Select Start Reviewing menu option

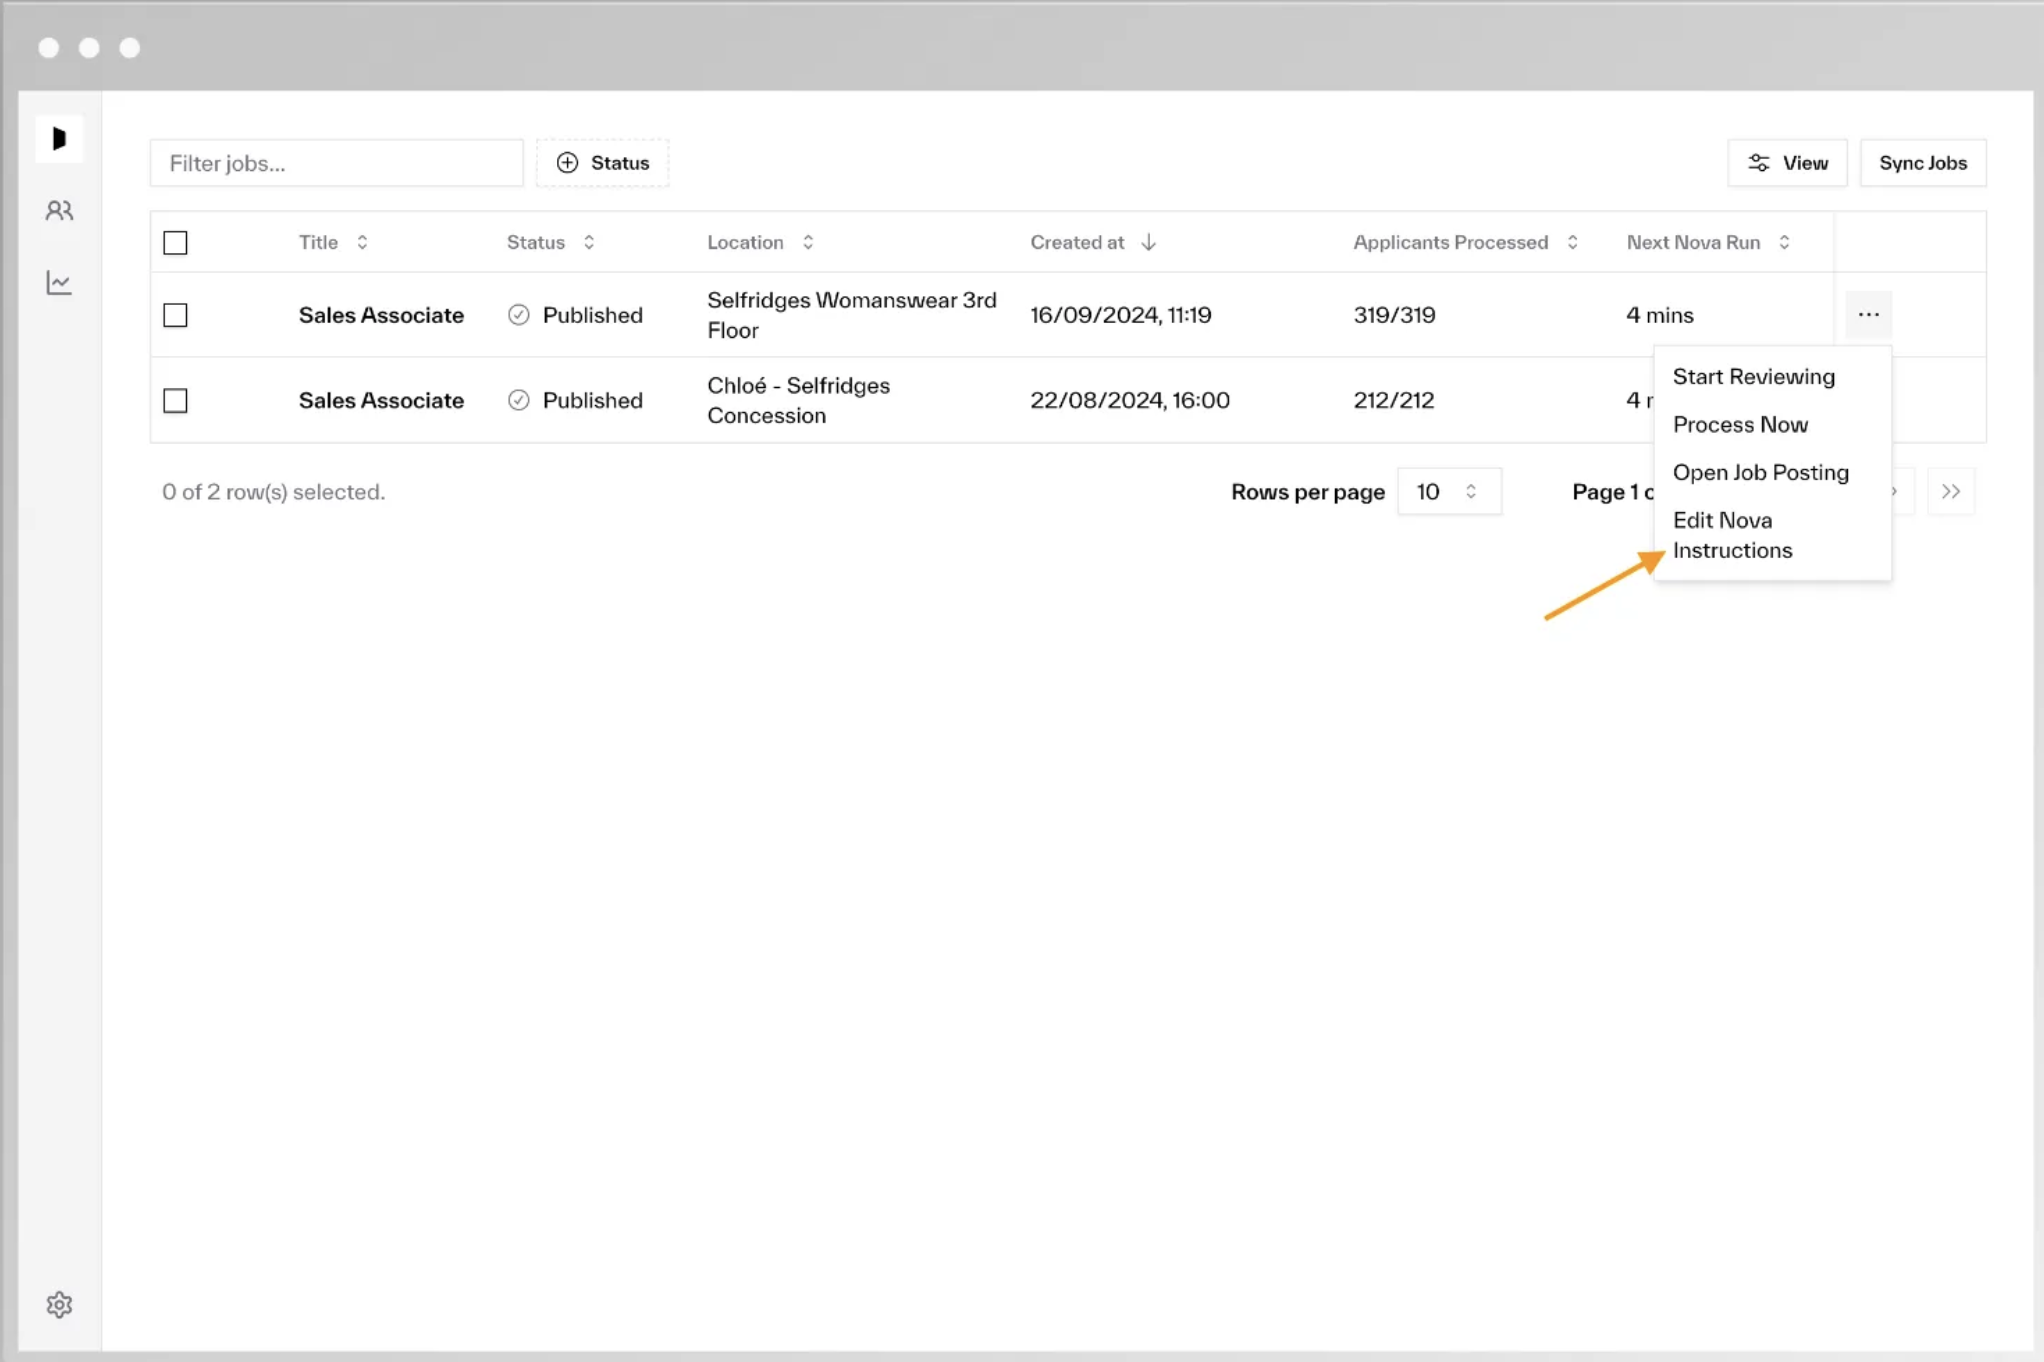coord(1753,376)
